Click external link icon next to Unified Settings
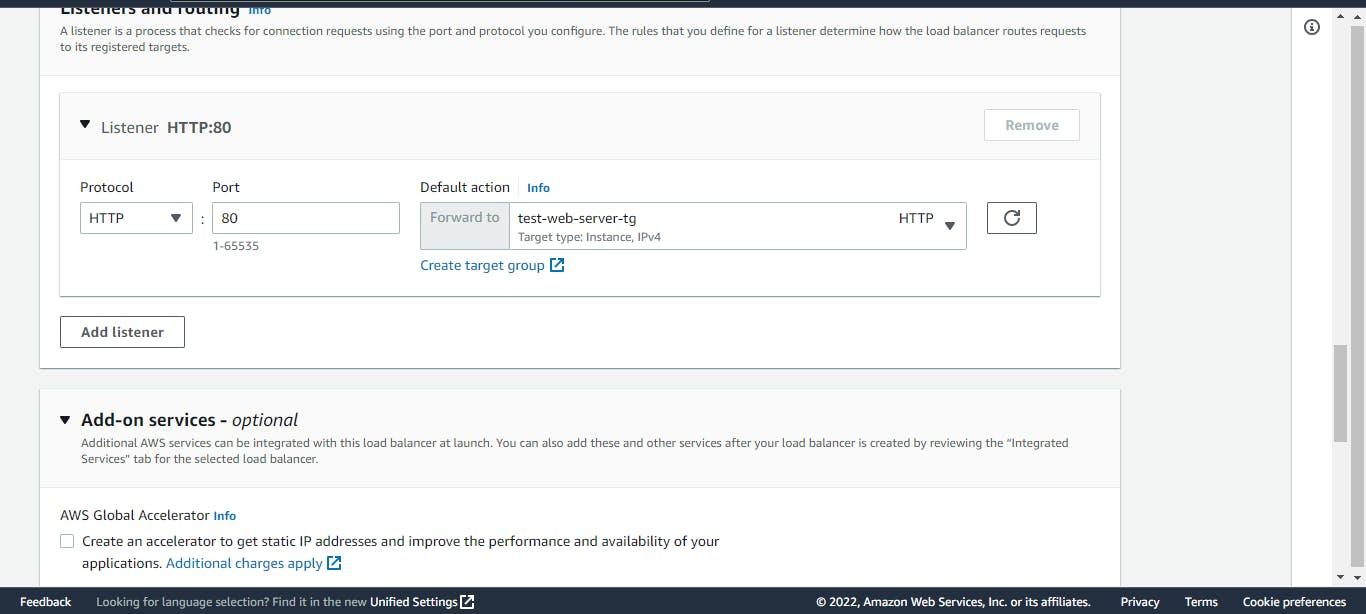Image resolution: width=1366 pixels, height=614 pixels. tap(467, 601)
